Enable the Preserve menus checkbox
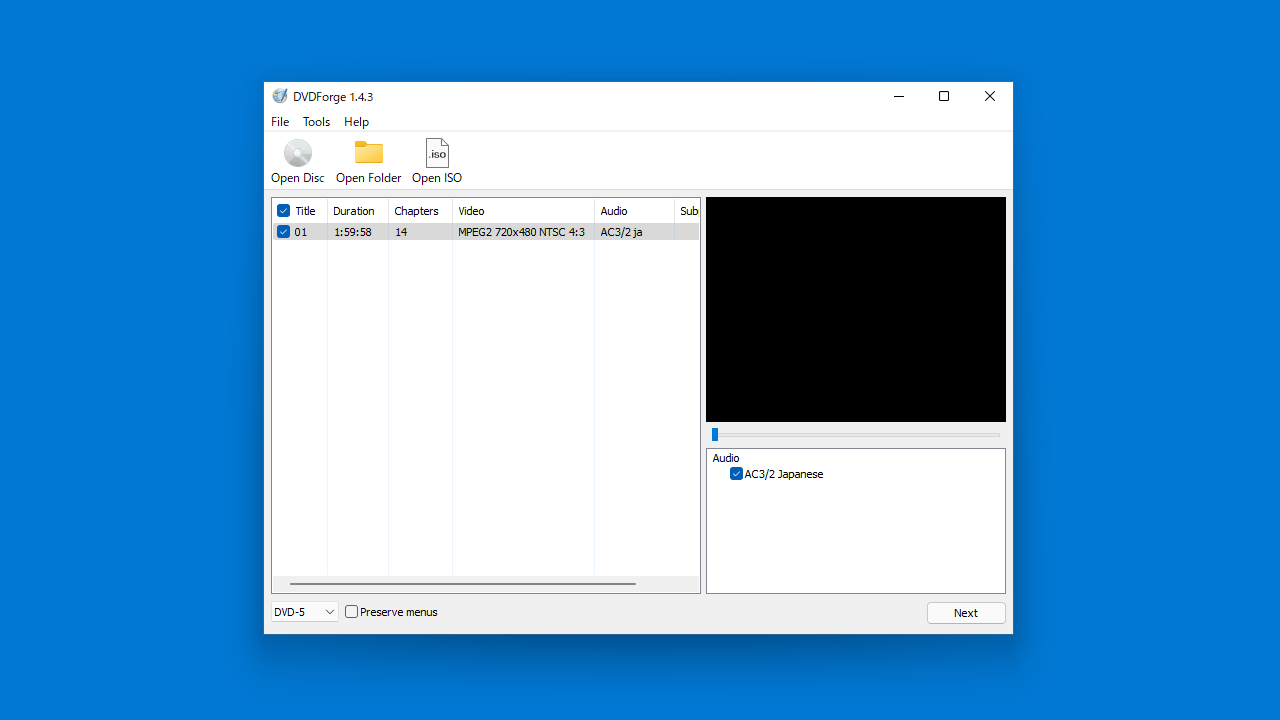 coord(351,612)
